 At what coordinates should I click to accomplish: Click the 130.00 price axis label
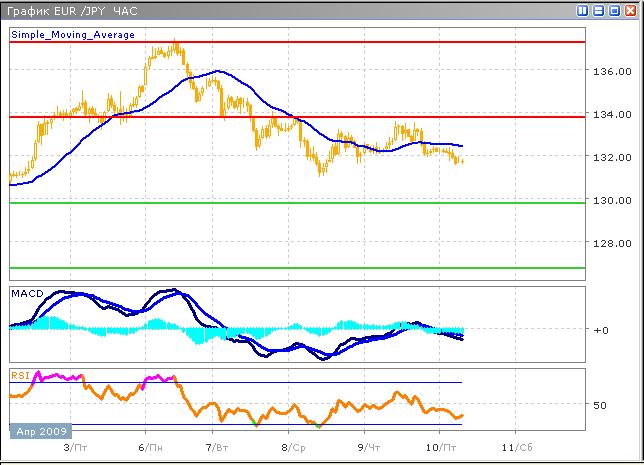[612, 200]
